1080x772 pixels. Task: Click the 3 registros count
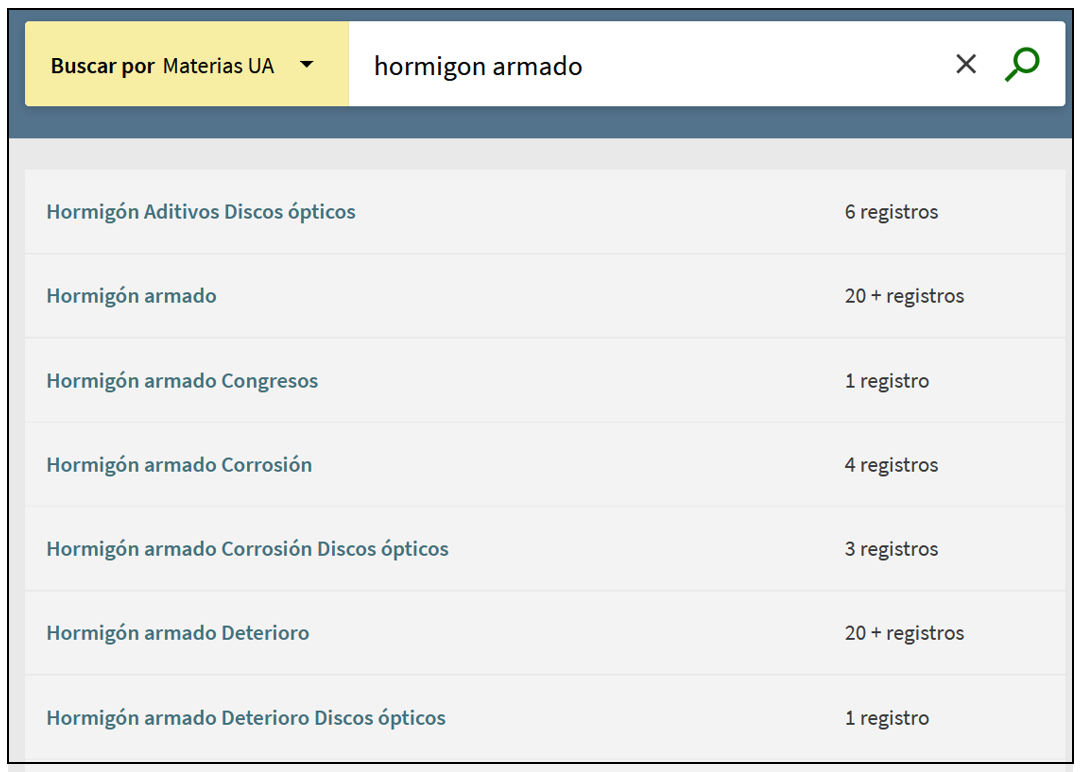click(891, 549)
